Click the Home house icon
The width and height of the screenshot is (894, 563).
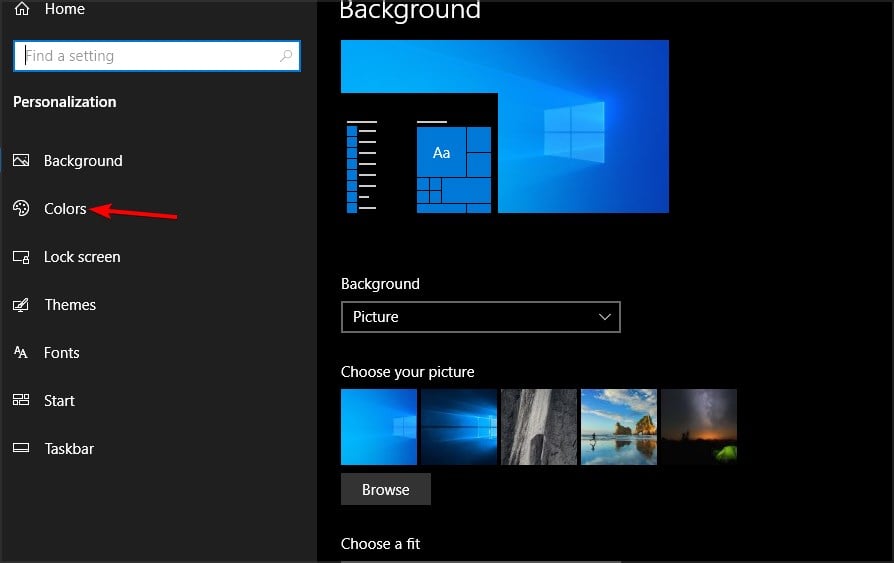click(22, 9)
